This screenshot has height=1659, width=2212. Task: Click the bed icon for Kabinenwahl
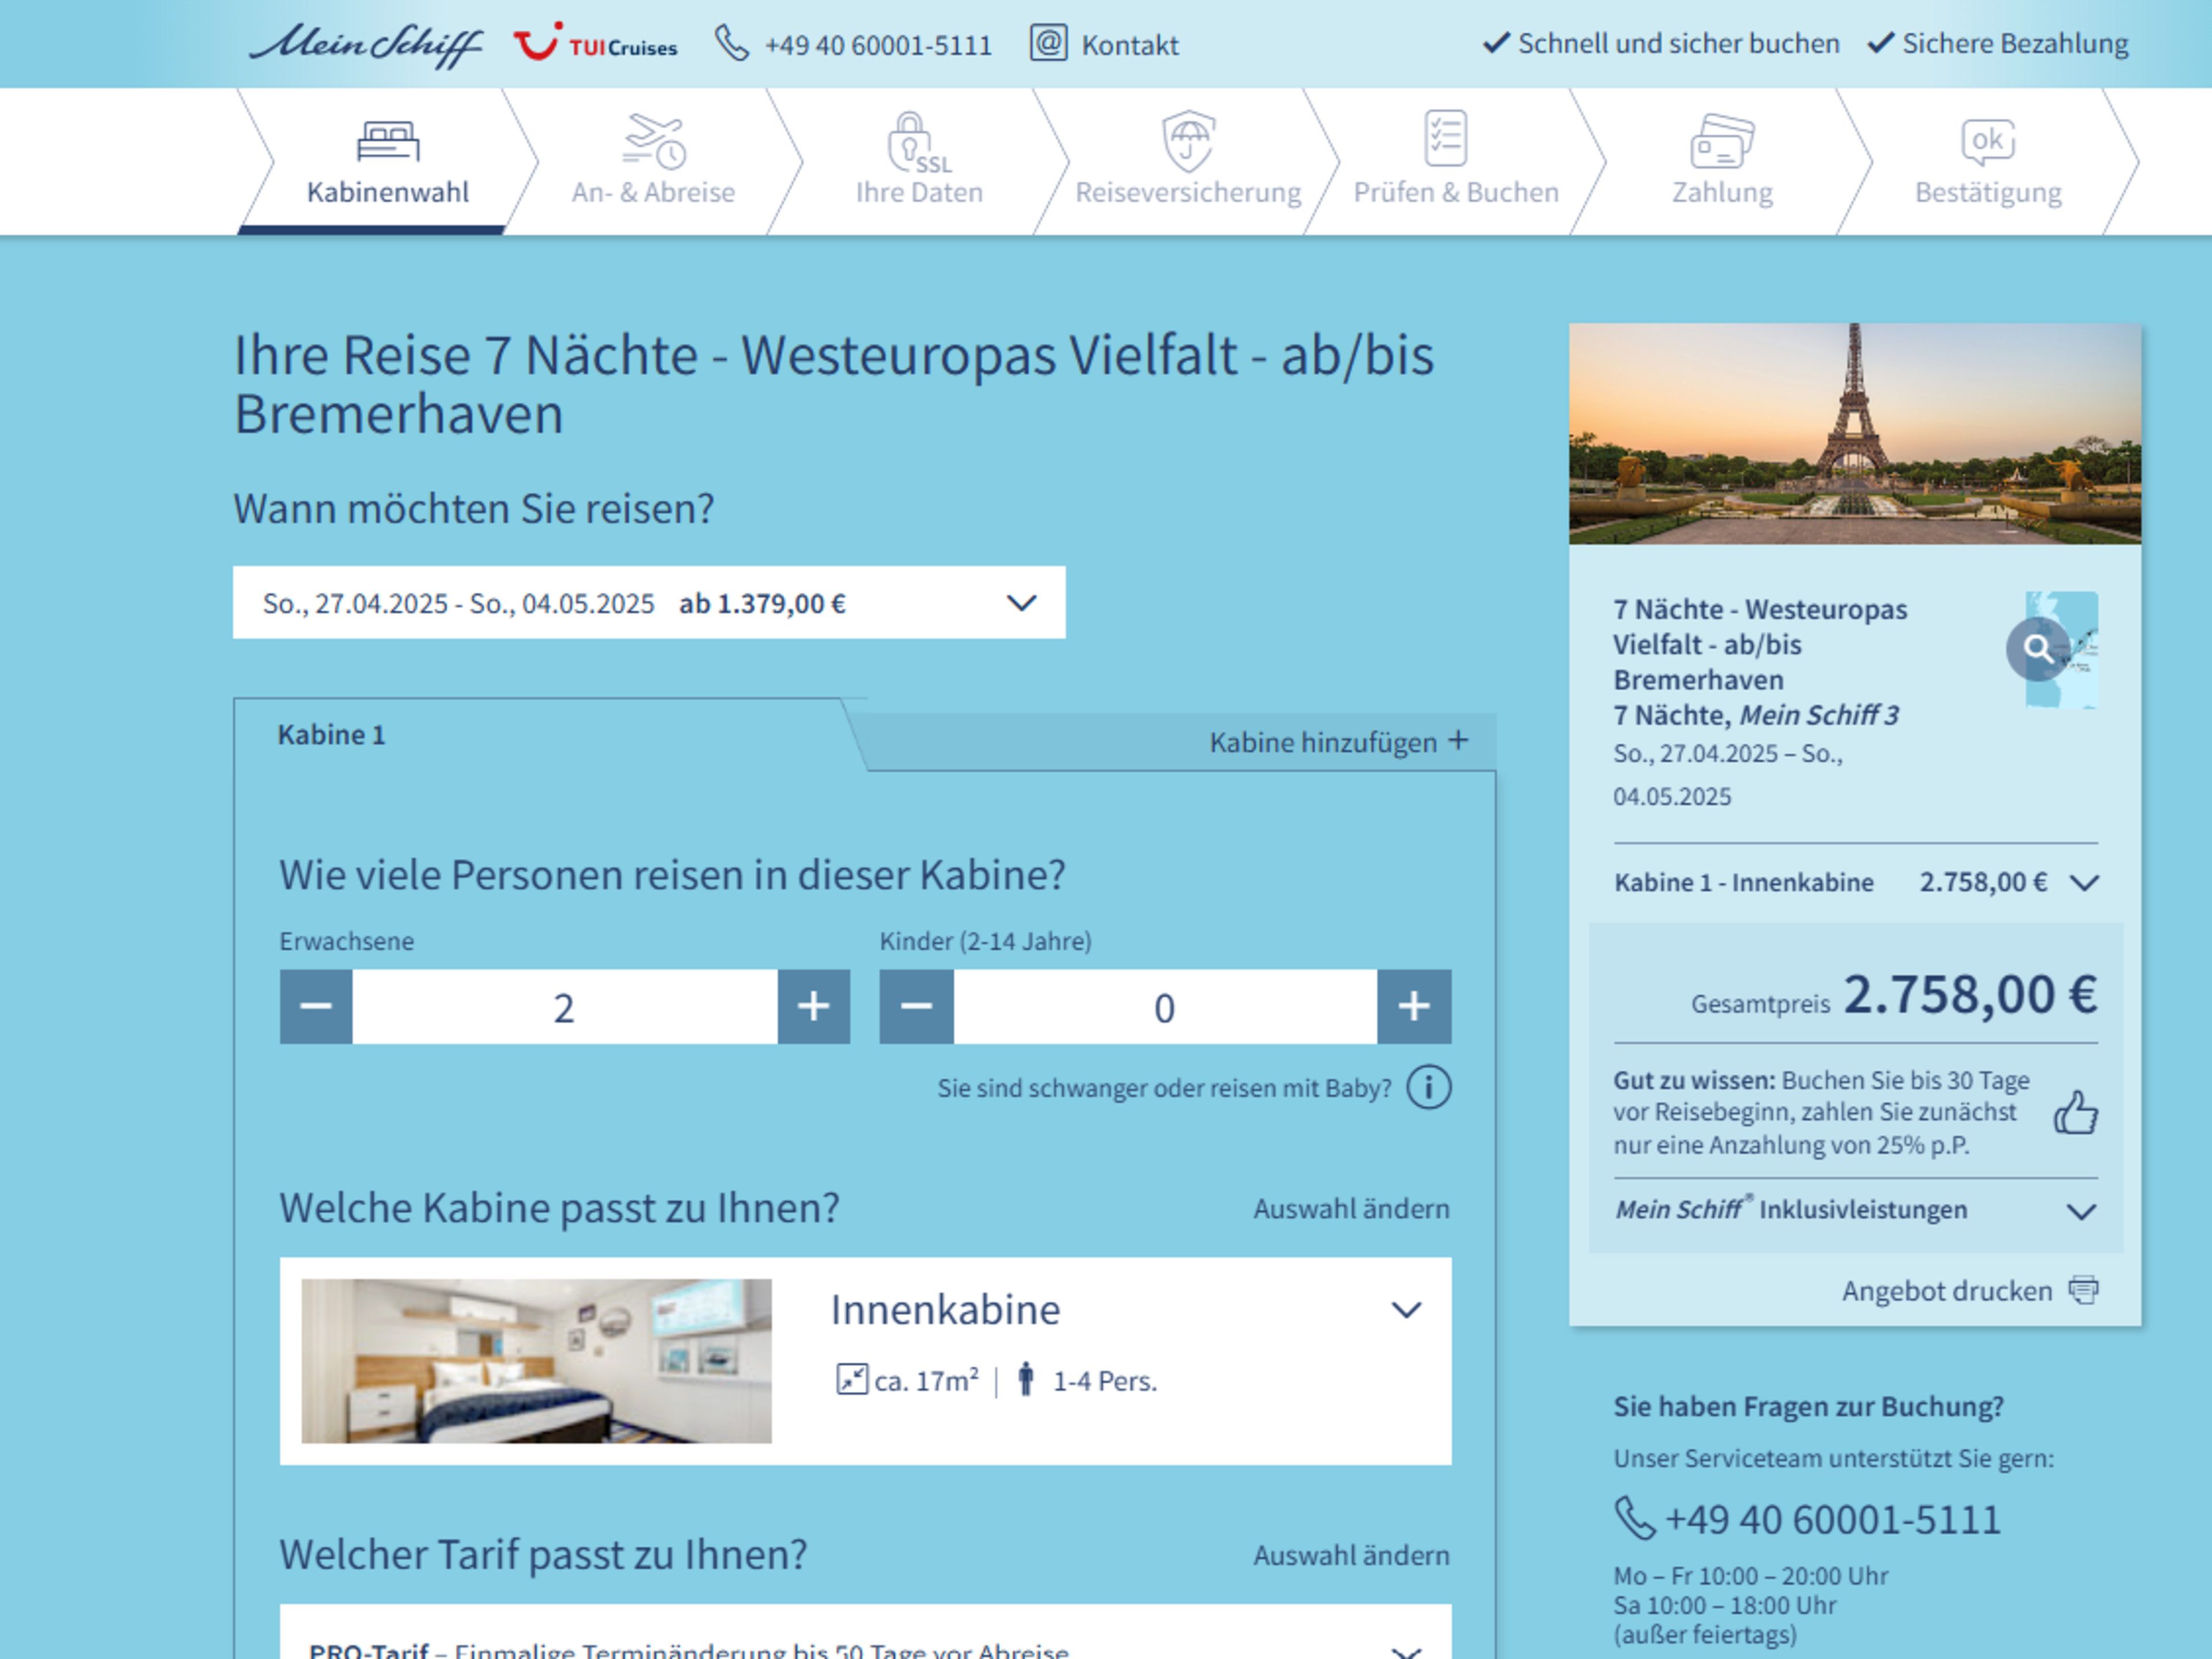[x=388, y=141]
